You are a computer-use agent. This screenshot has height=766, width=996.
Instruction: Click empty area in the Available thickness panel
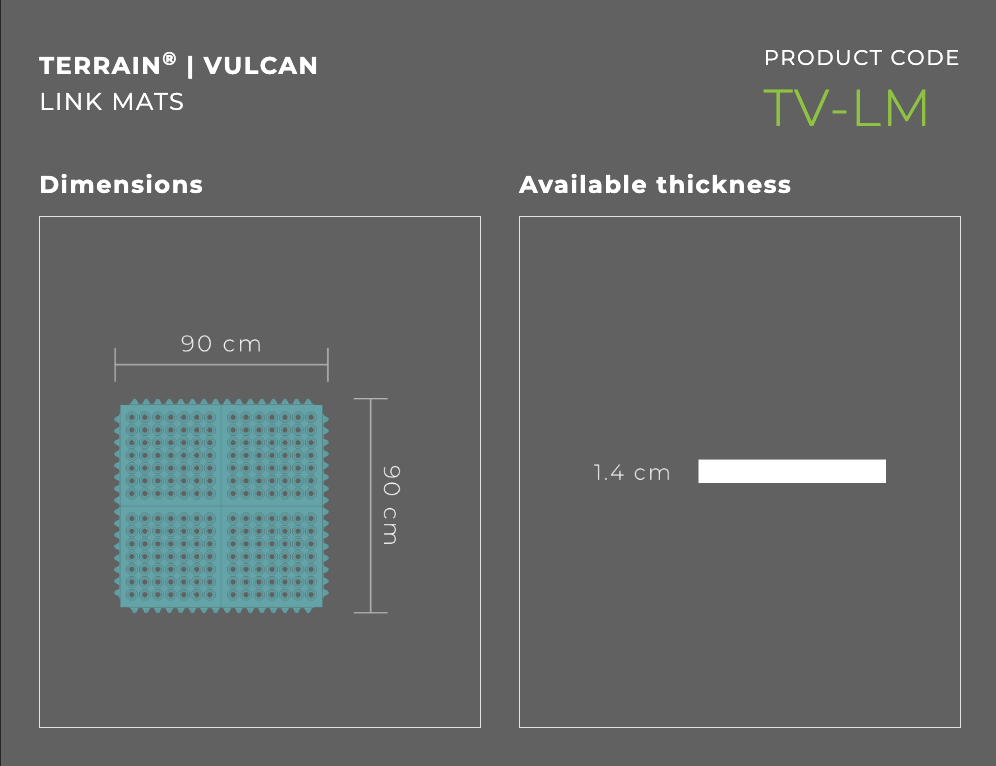coord(740,620)
